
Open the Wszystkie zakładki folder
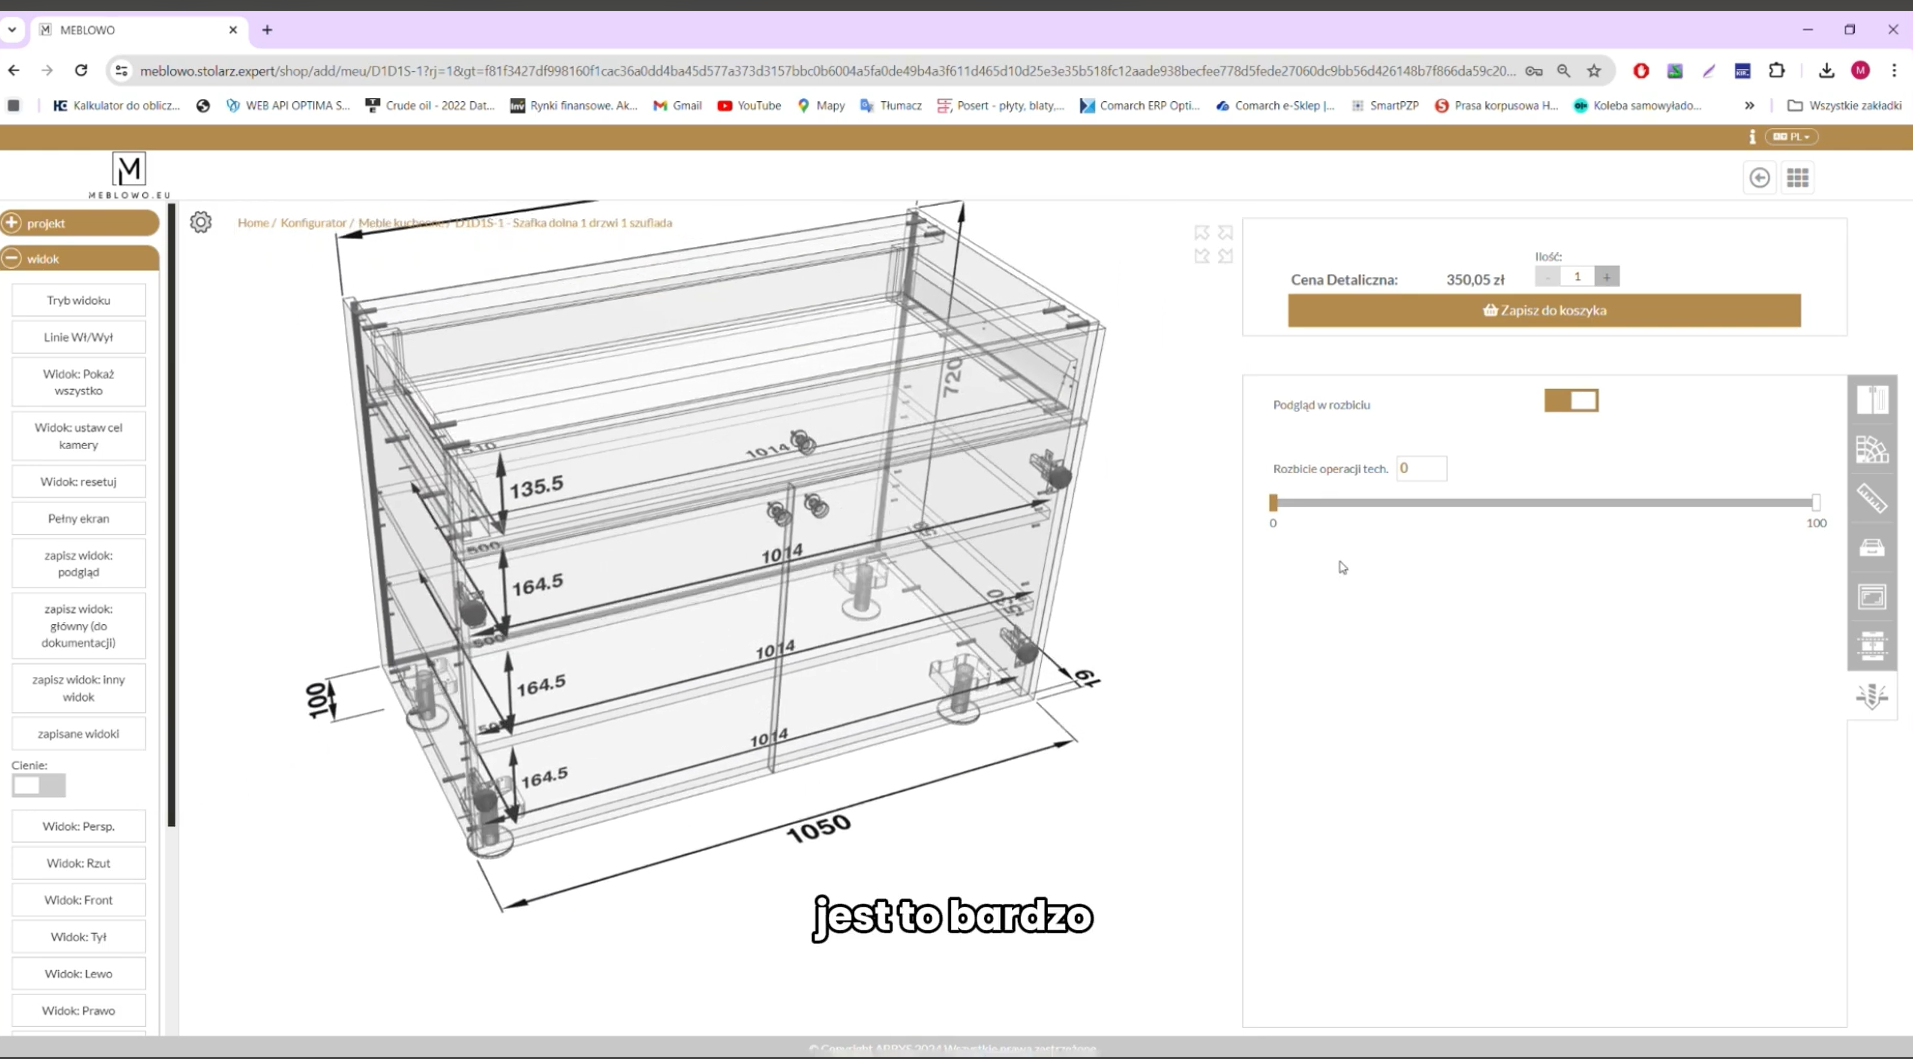click(x=1844, y=105)
